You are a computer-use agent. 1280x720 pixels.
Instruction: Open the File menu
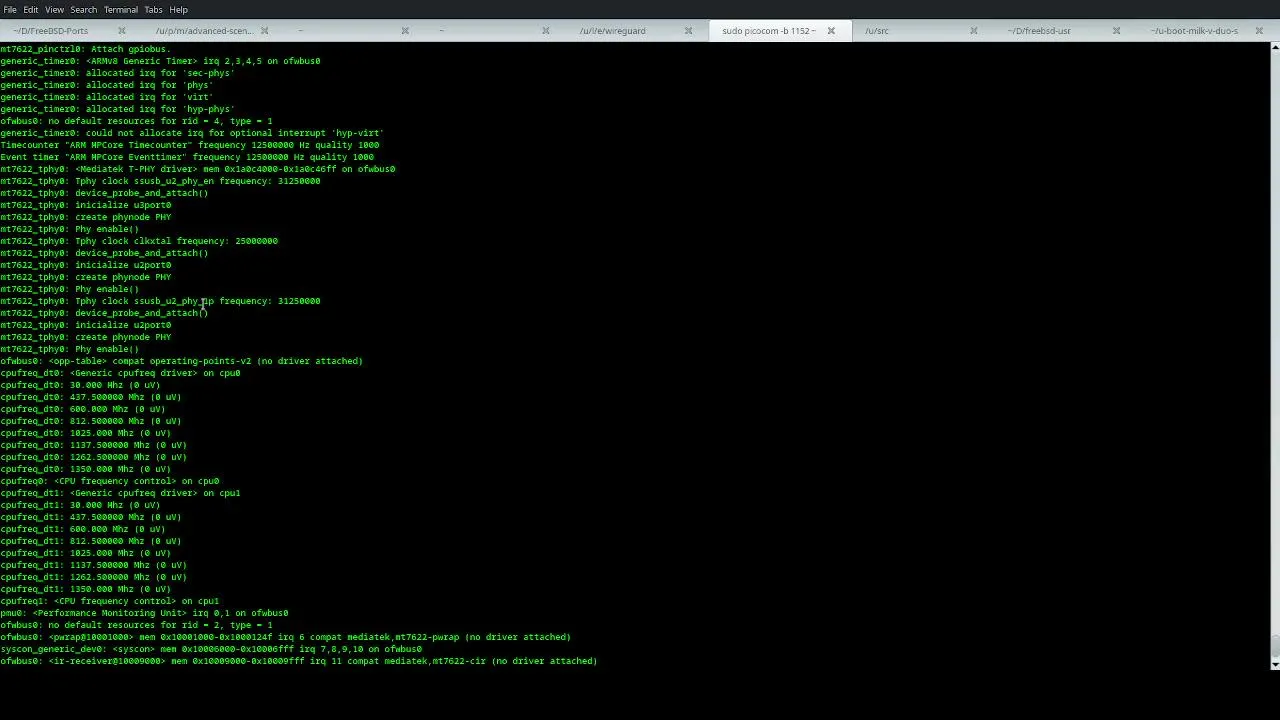[10, 10]
